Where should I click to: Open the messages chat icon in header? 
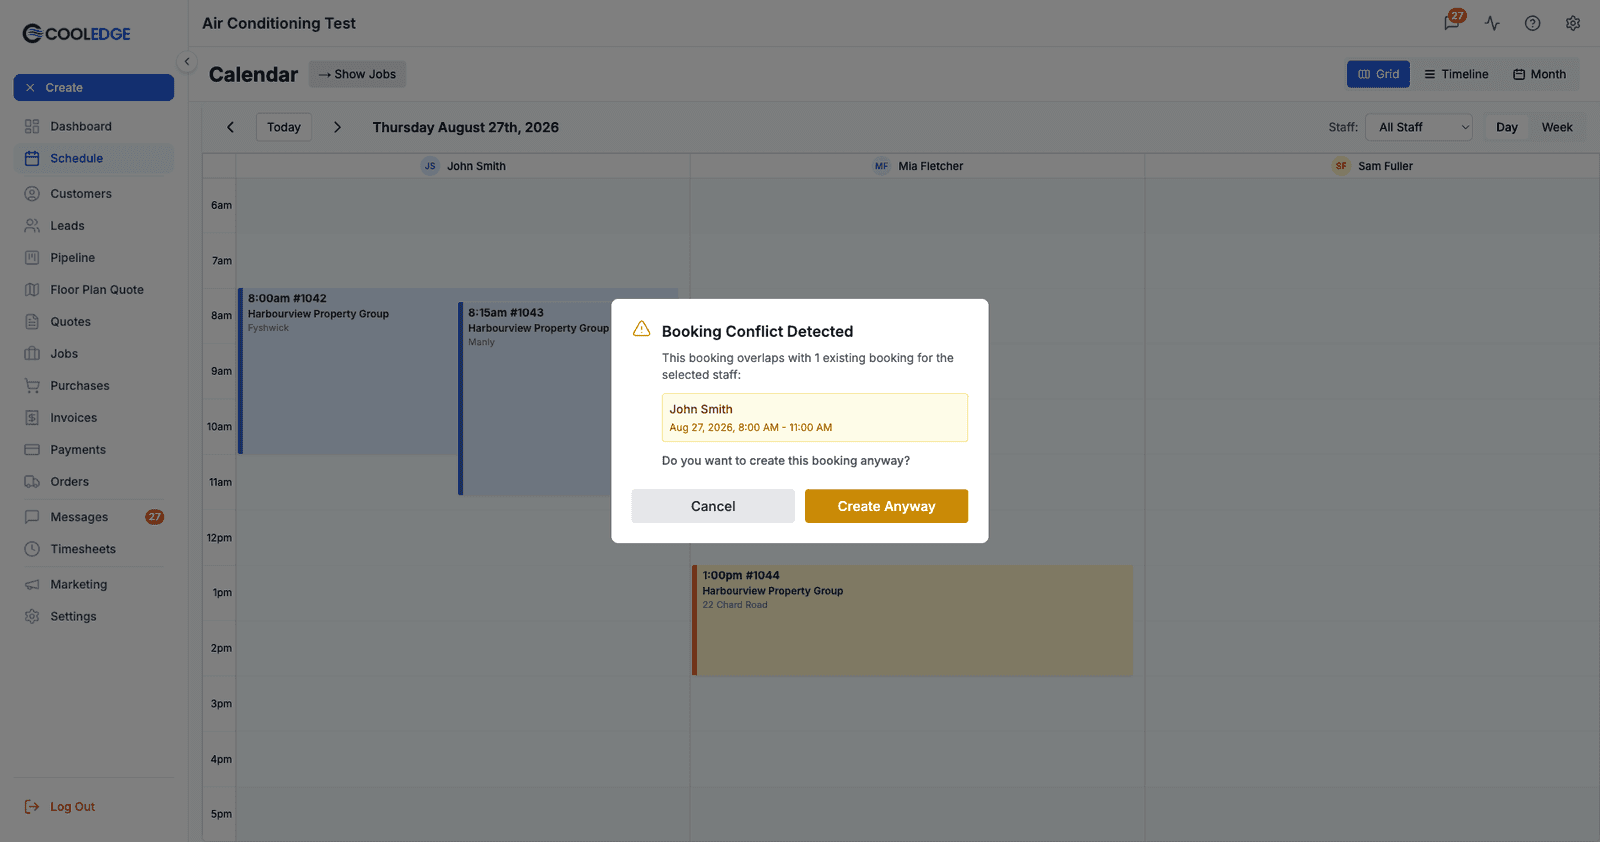tap(1452, 23)
